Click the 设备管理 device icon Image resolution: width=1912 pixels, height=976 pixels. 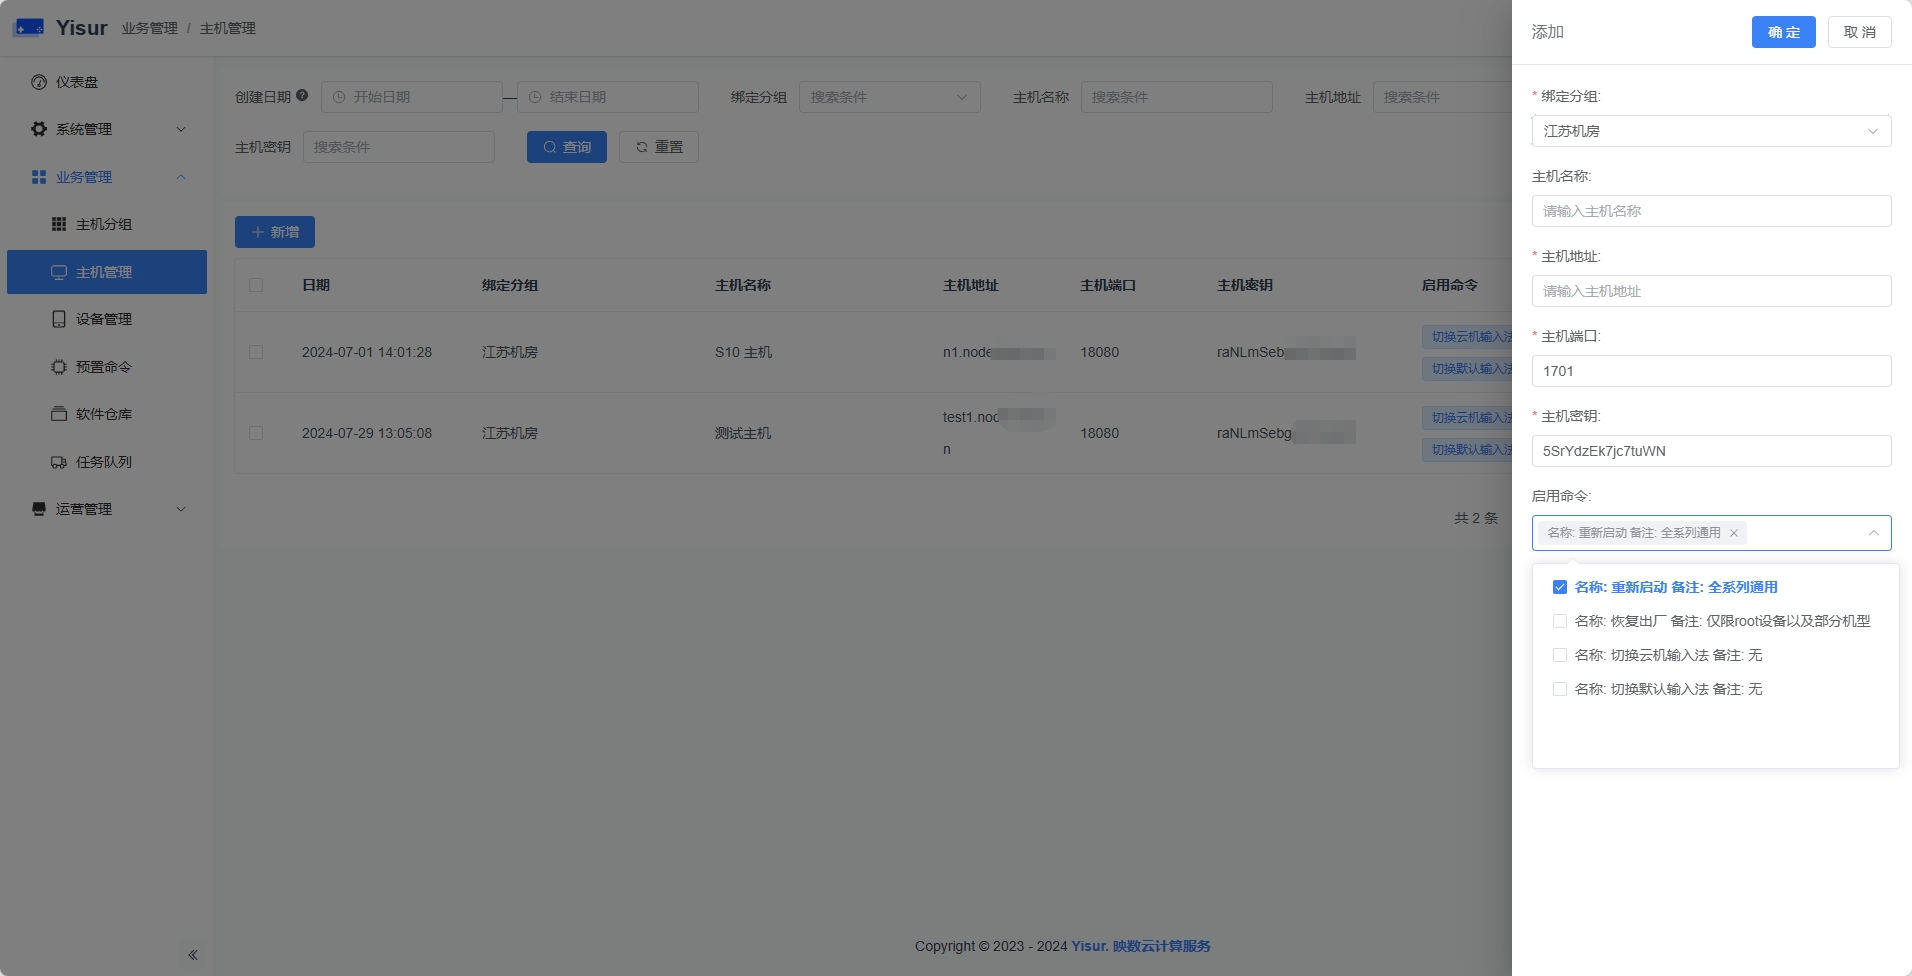pos(59,319)
